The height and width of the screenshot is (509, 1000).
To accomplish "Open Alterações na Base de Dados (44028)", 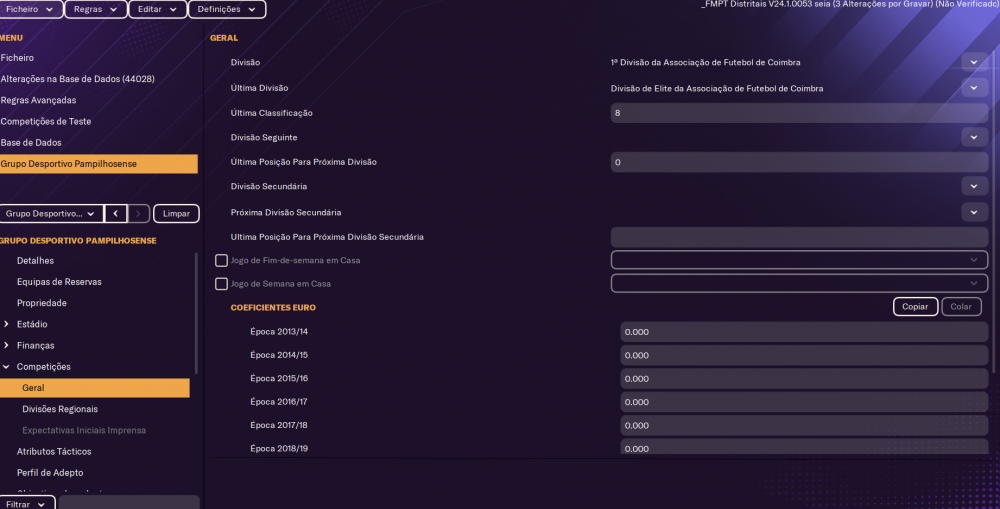I will (x=77, y=78).
